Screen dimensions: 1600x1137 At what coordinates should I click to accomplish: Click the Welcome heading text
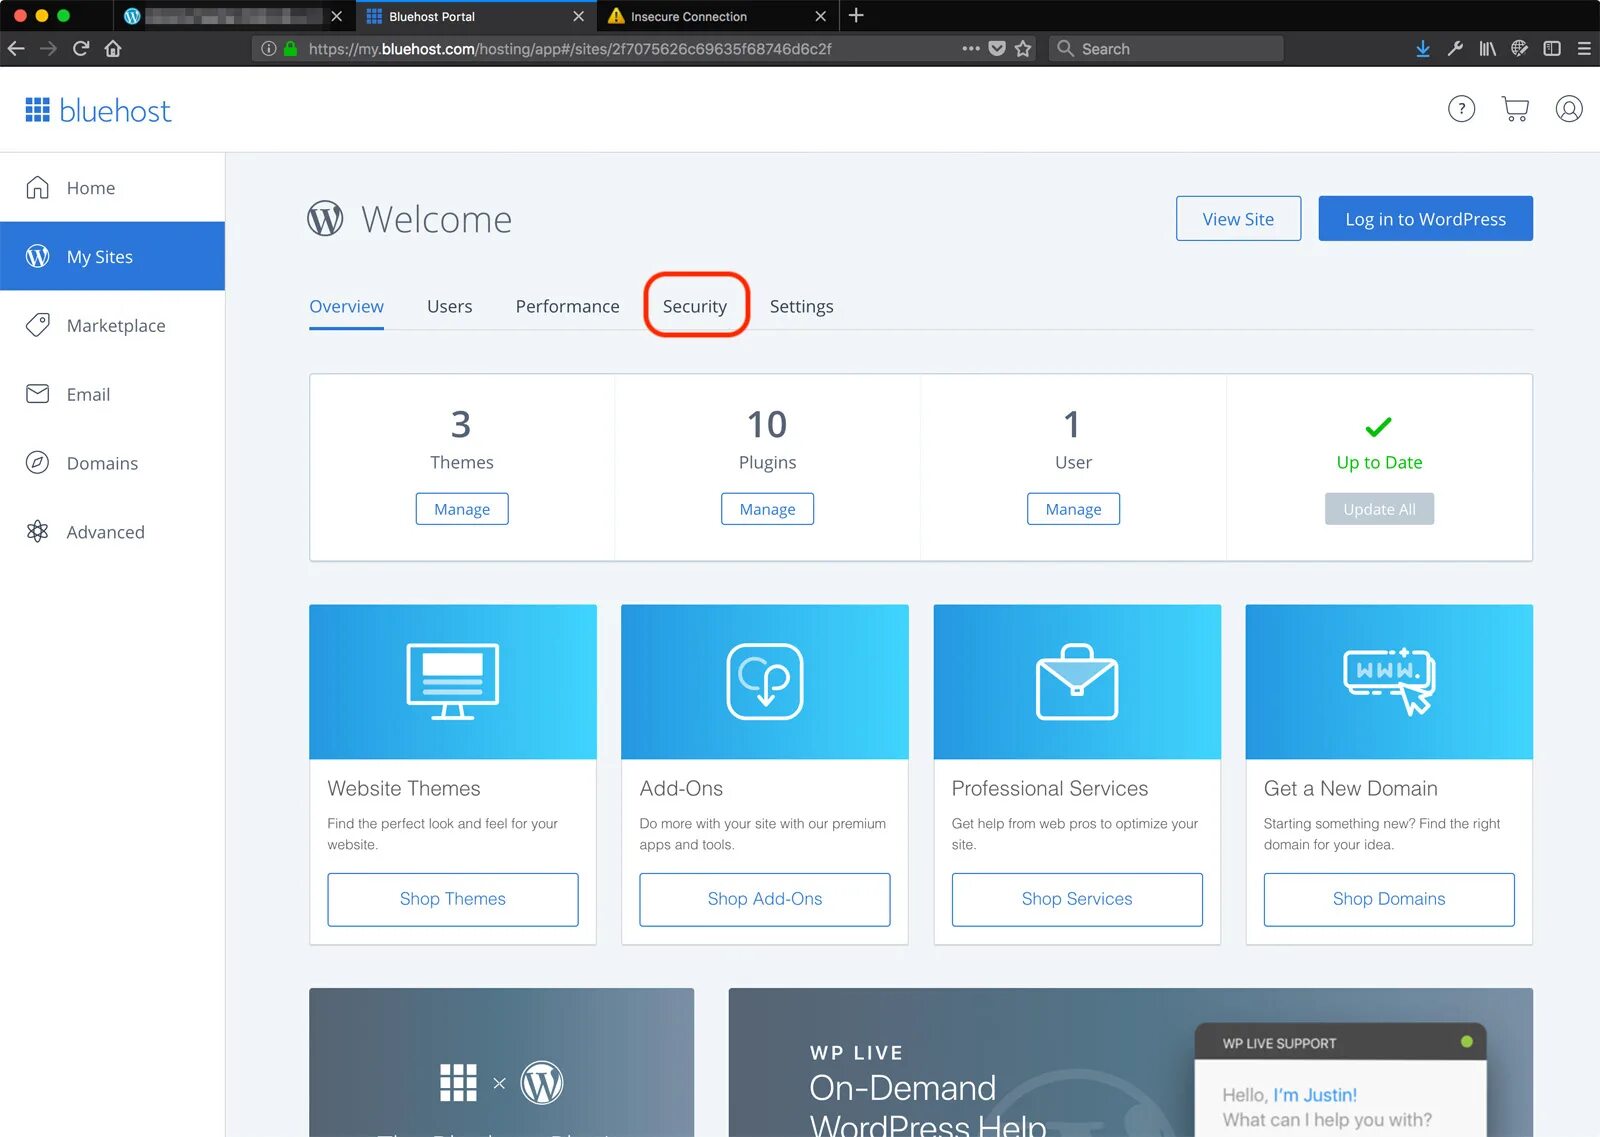436,219
